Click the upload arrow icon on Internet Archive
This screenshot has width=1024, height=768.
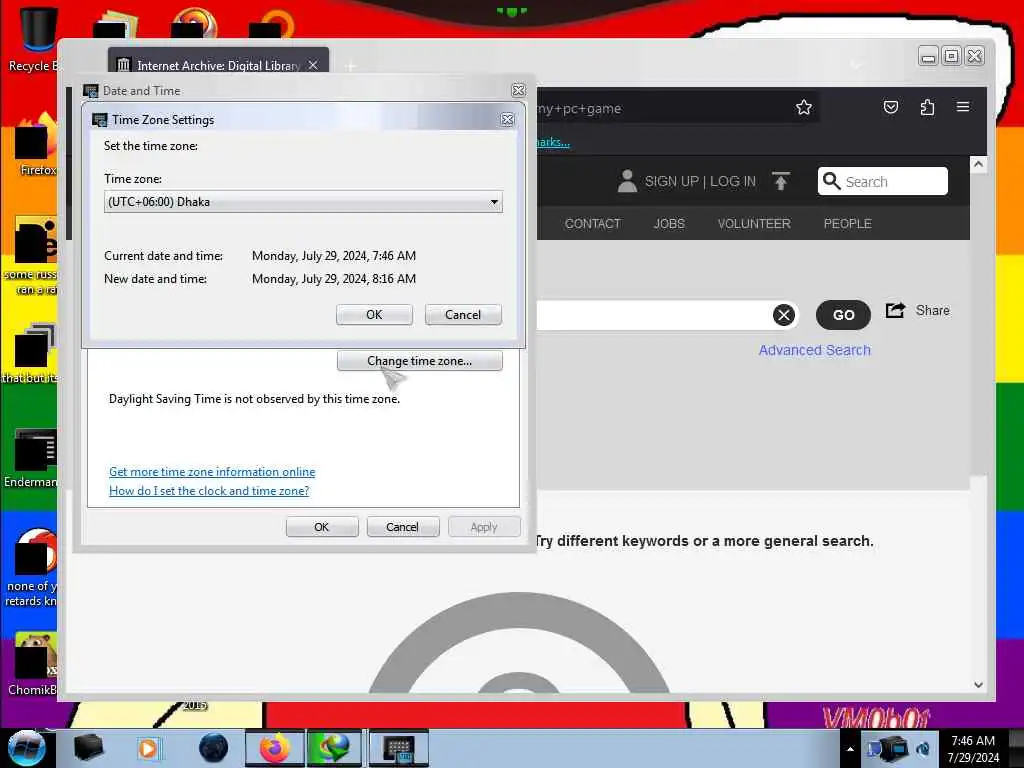click(780, 181)
